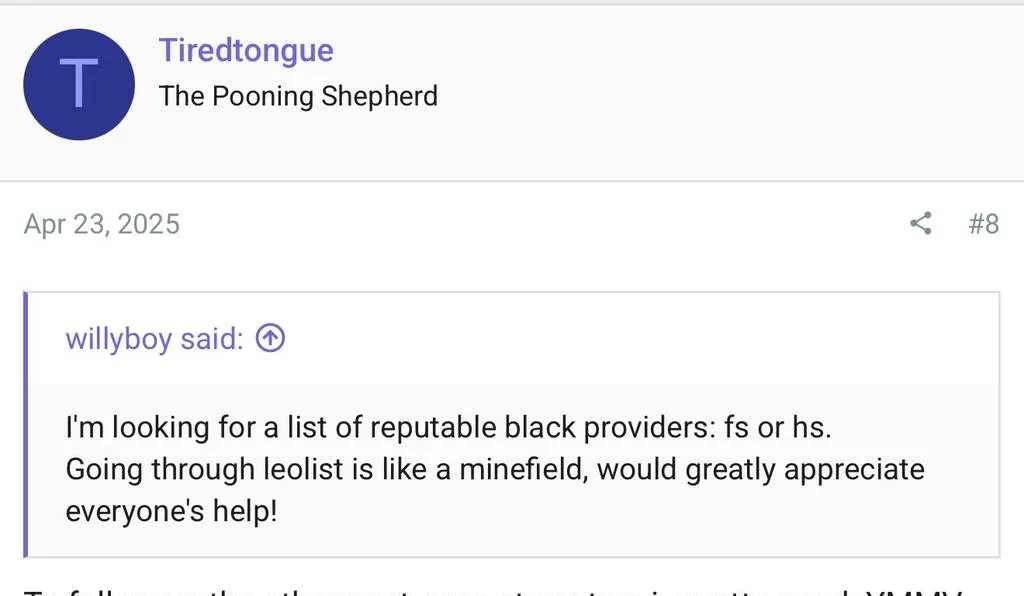This screenshot has height=596, width=1024.
Task: Click the cut-off reply text below the quote
Action: 493,592
